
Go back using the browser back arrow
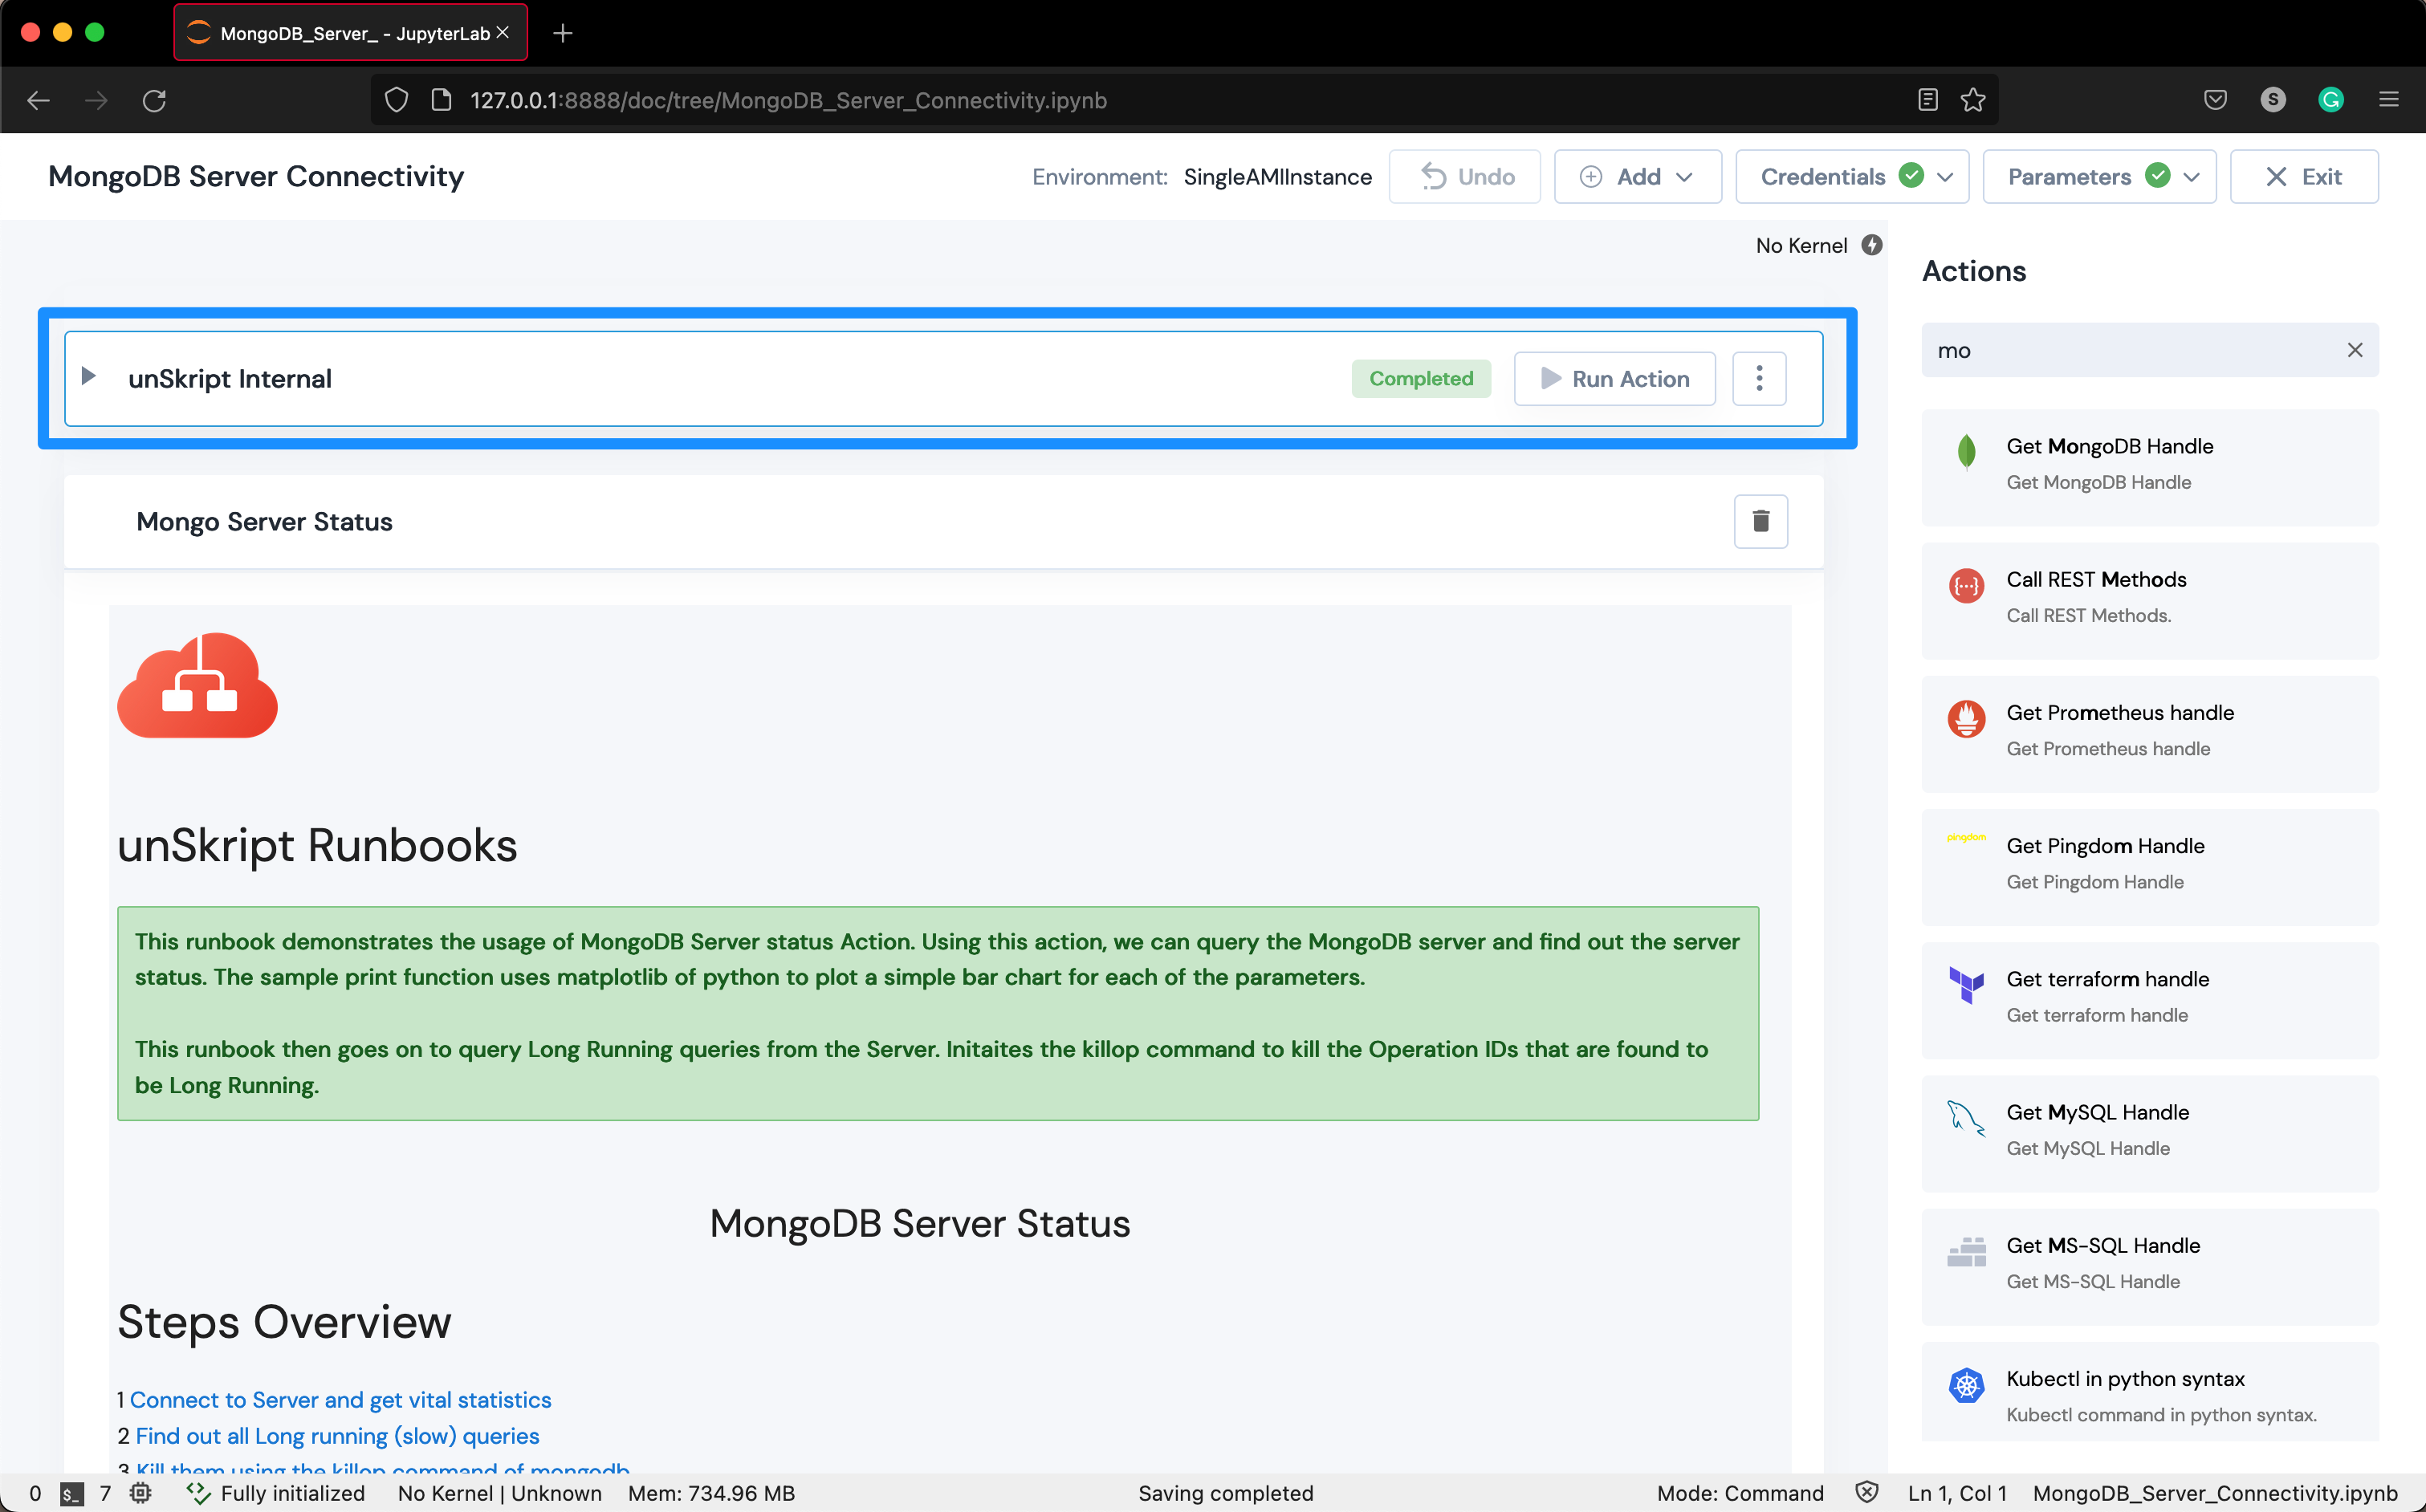click(x=38, y=100)
